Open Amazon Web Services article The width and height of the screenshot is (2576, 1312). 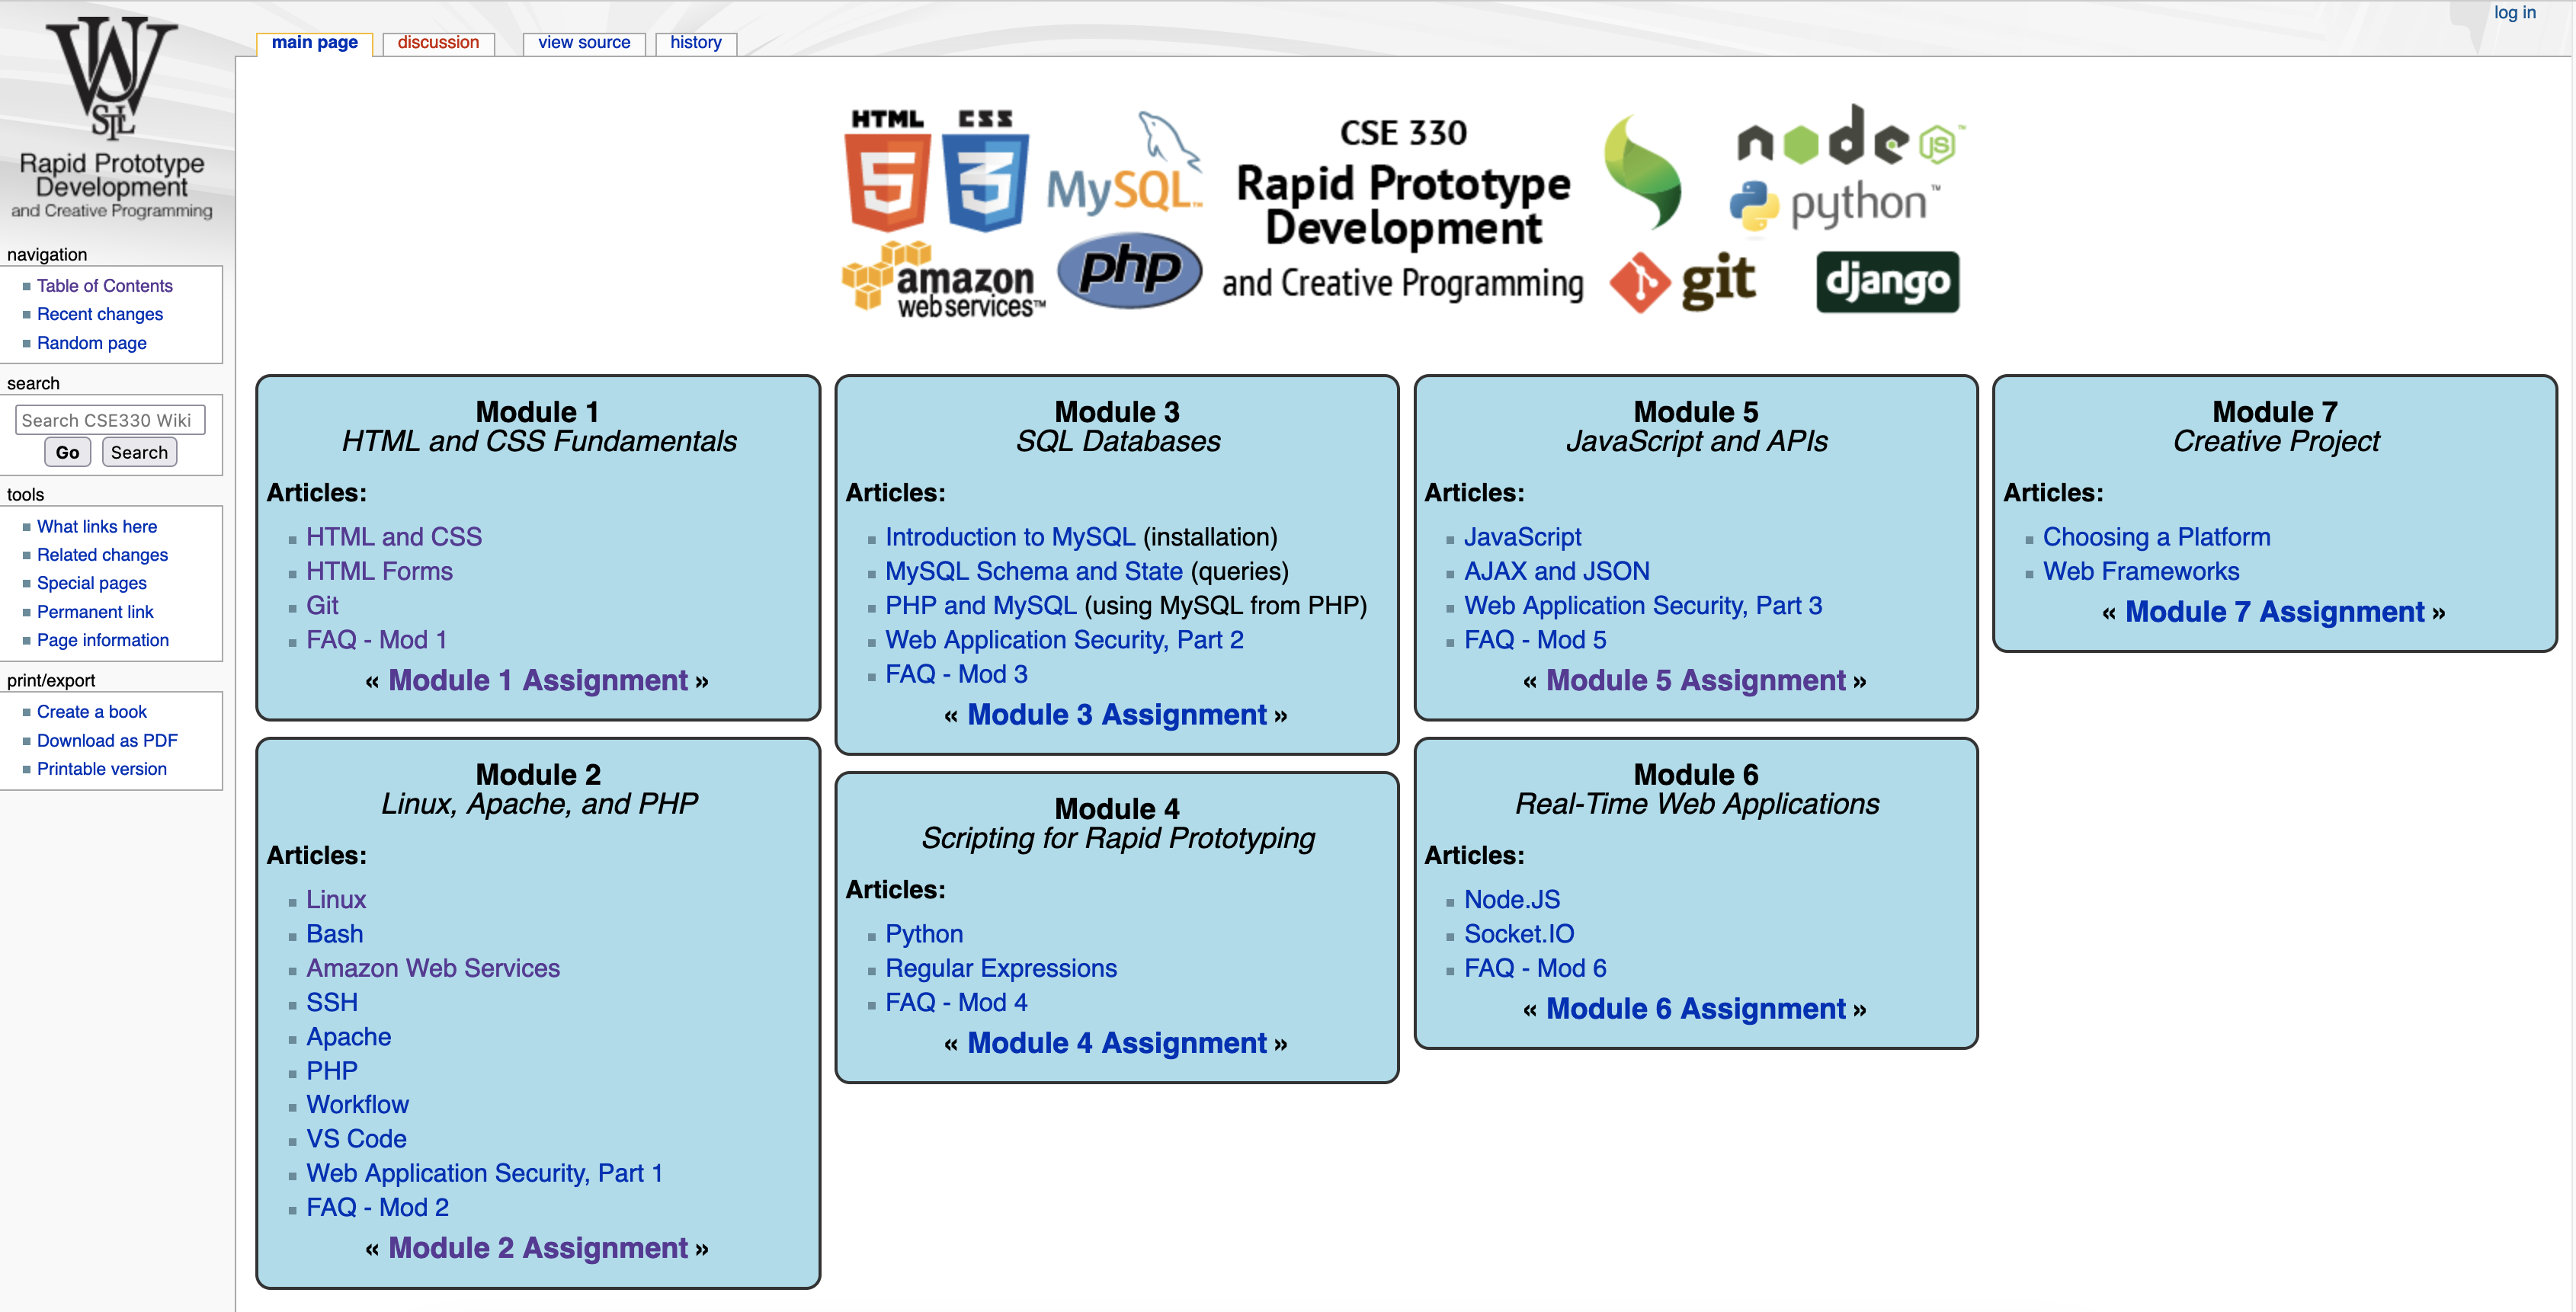click(x=433, y=968)
